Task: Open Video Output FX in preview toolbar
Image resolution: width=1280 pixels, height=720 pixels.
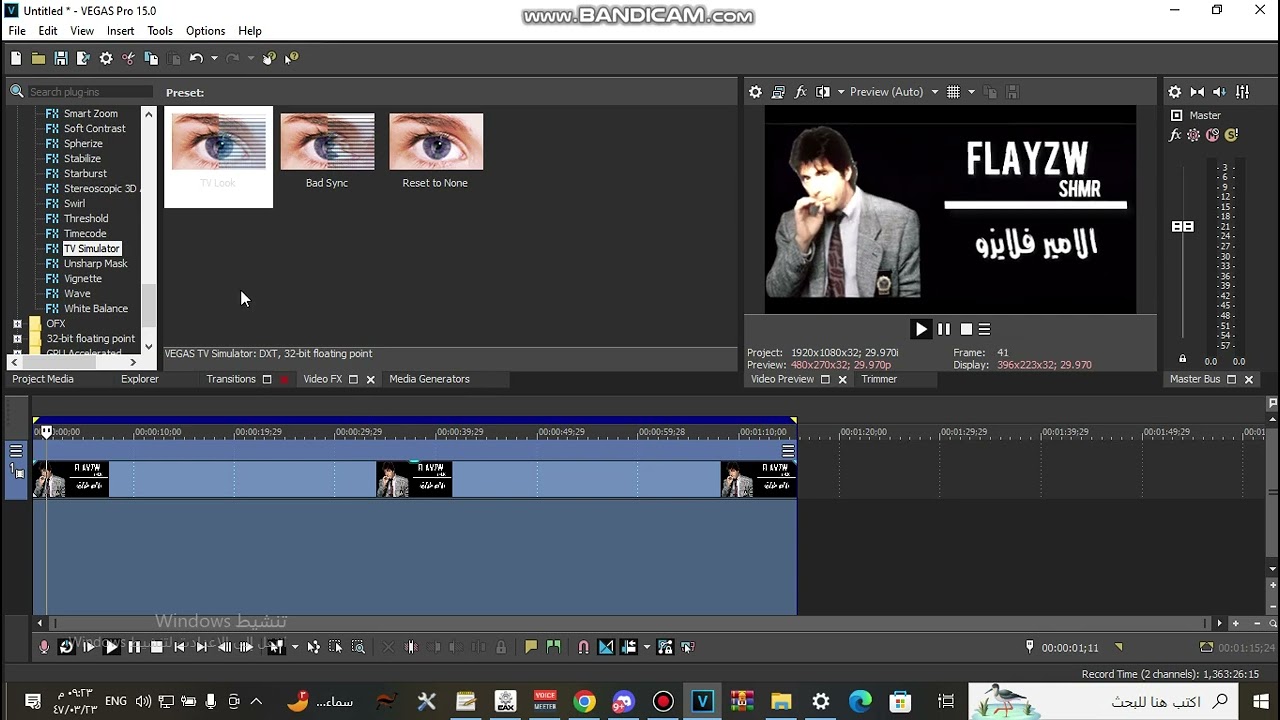Action: tap(800, 92)
